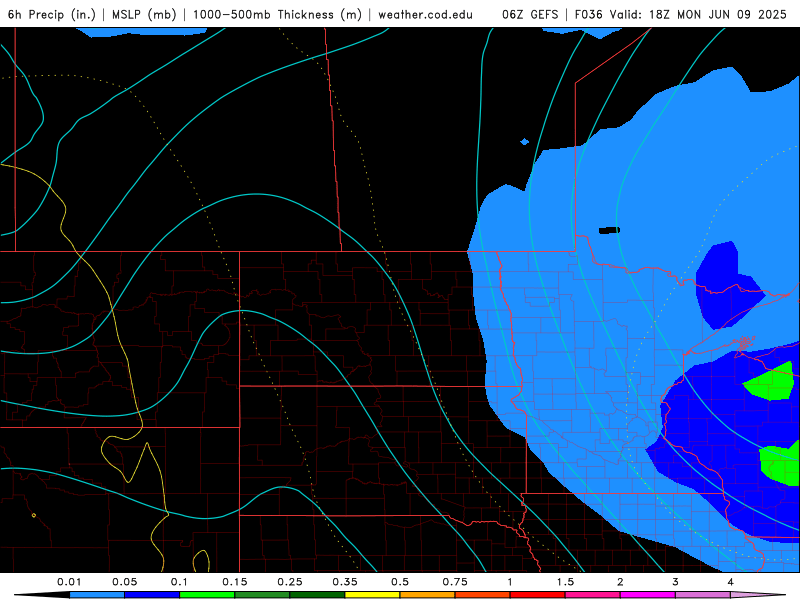This screenshot has width=800, height=600.
Task: Click the hot pink 1.5–2 legend swatch
Action: point(593,595)
